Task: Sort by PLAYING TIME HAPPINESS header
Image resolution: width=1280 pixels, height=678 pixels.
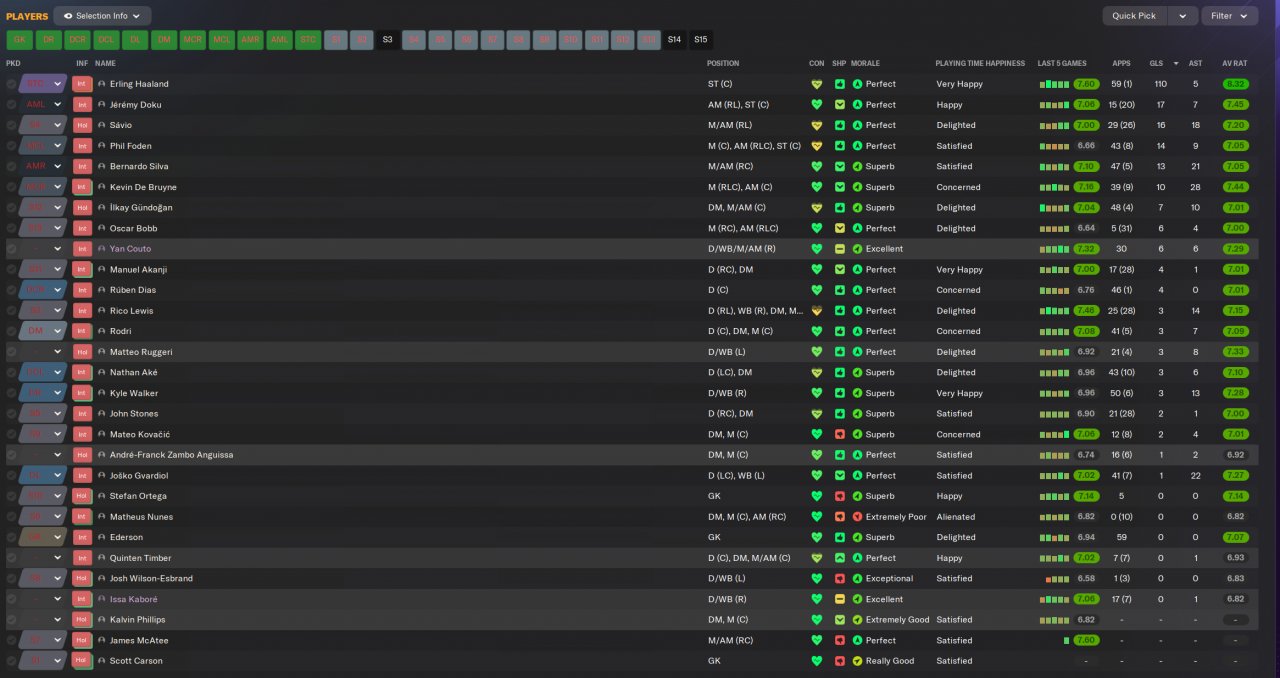Action: [x=980, y=63]
